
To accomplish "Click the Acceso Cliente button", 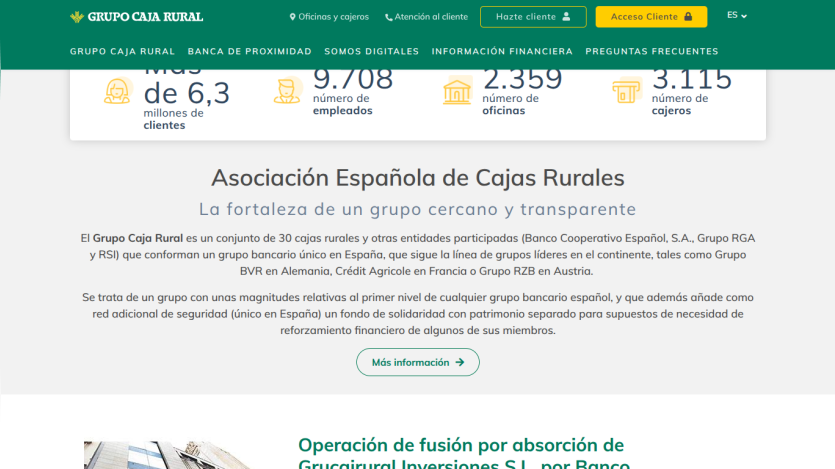I will 651,17.
